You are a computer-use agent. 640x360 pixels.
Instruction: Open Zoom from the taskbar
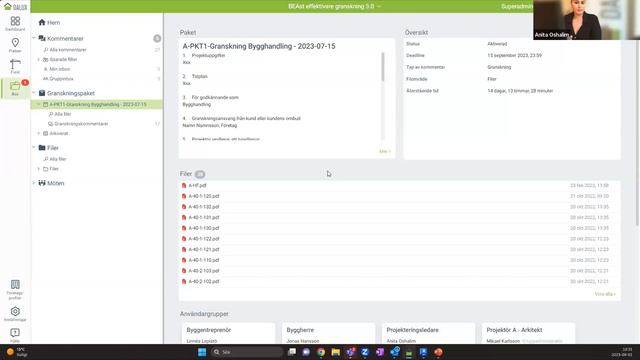(365, 352)
